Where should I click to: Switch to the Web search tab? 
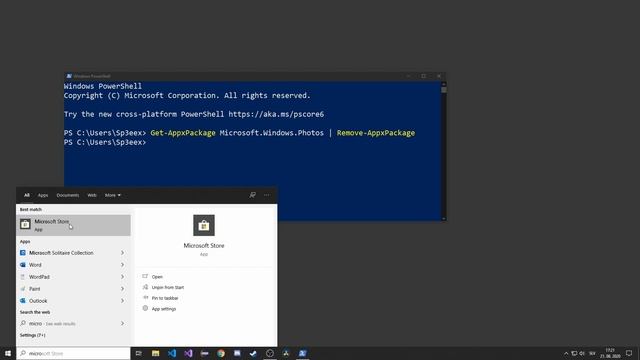[x=92, y=195]
